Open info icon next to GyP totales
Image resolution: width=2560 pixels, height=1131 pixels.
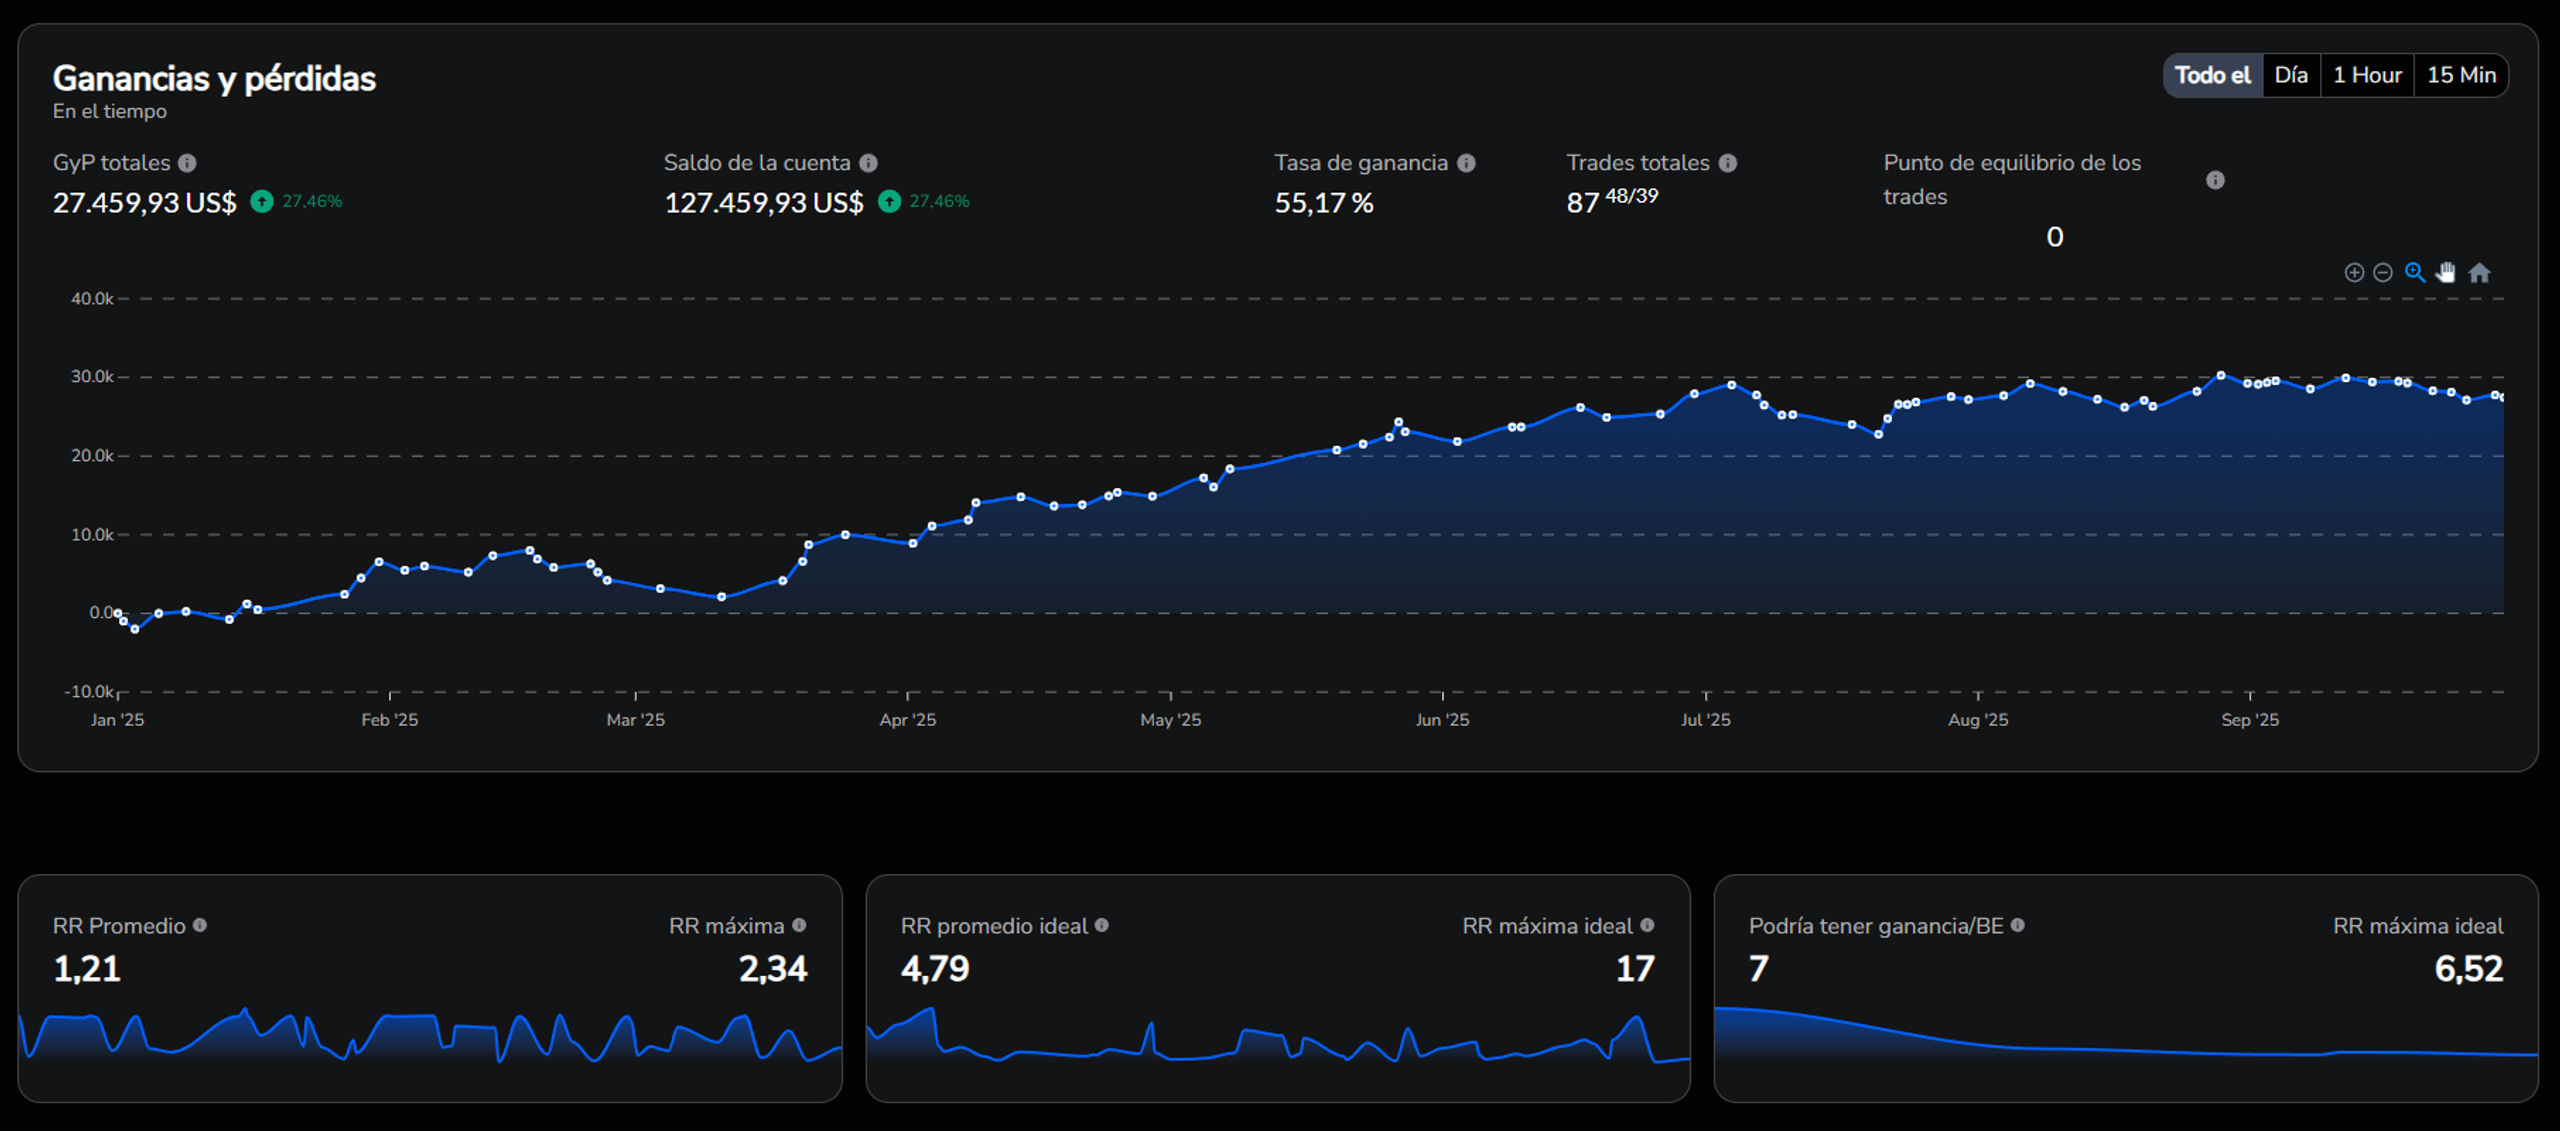click(187, 163)
